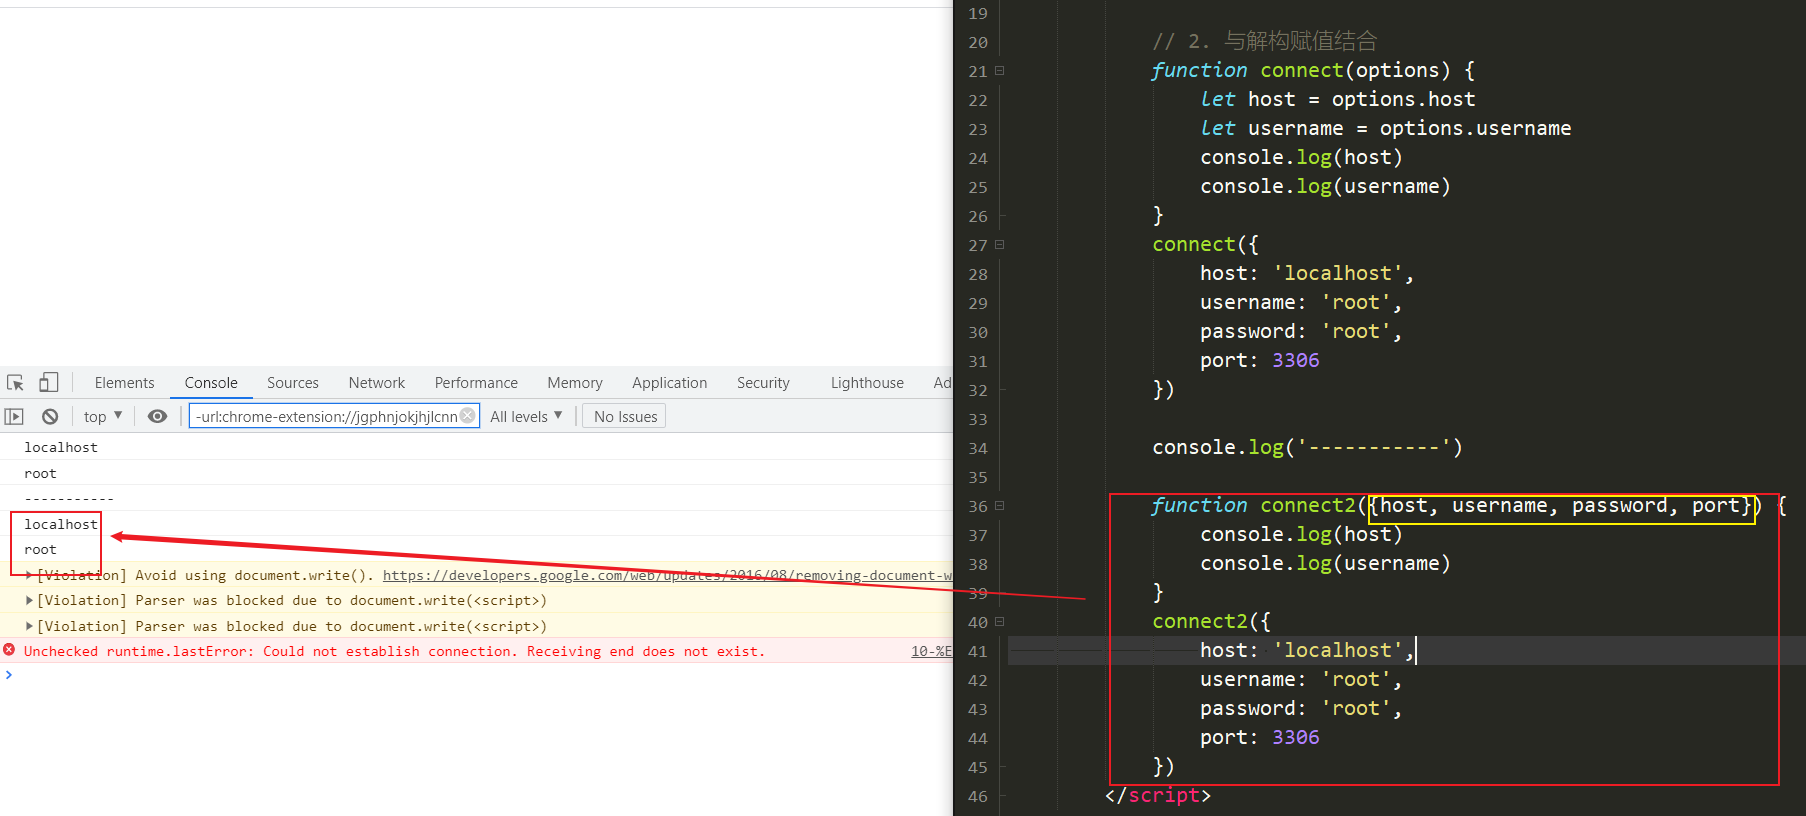
Task: Click the 'port: 3306' line at line 31
Action: (1259, 360)
